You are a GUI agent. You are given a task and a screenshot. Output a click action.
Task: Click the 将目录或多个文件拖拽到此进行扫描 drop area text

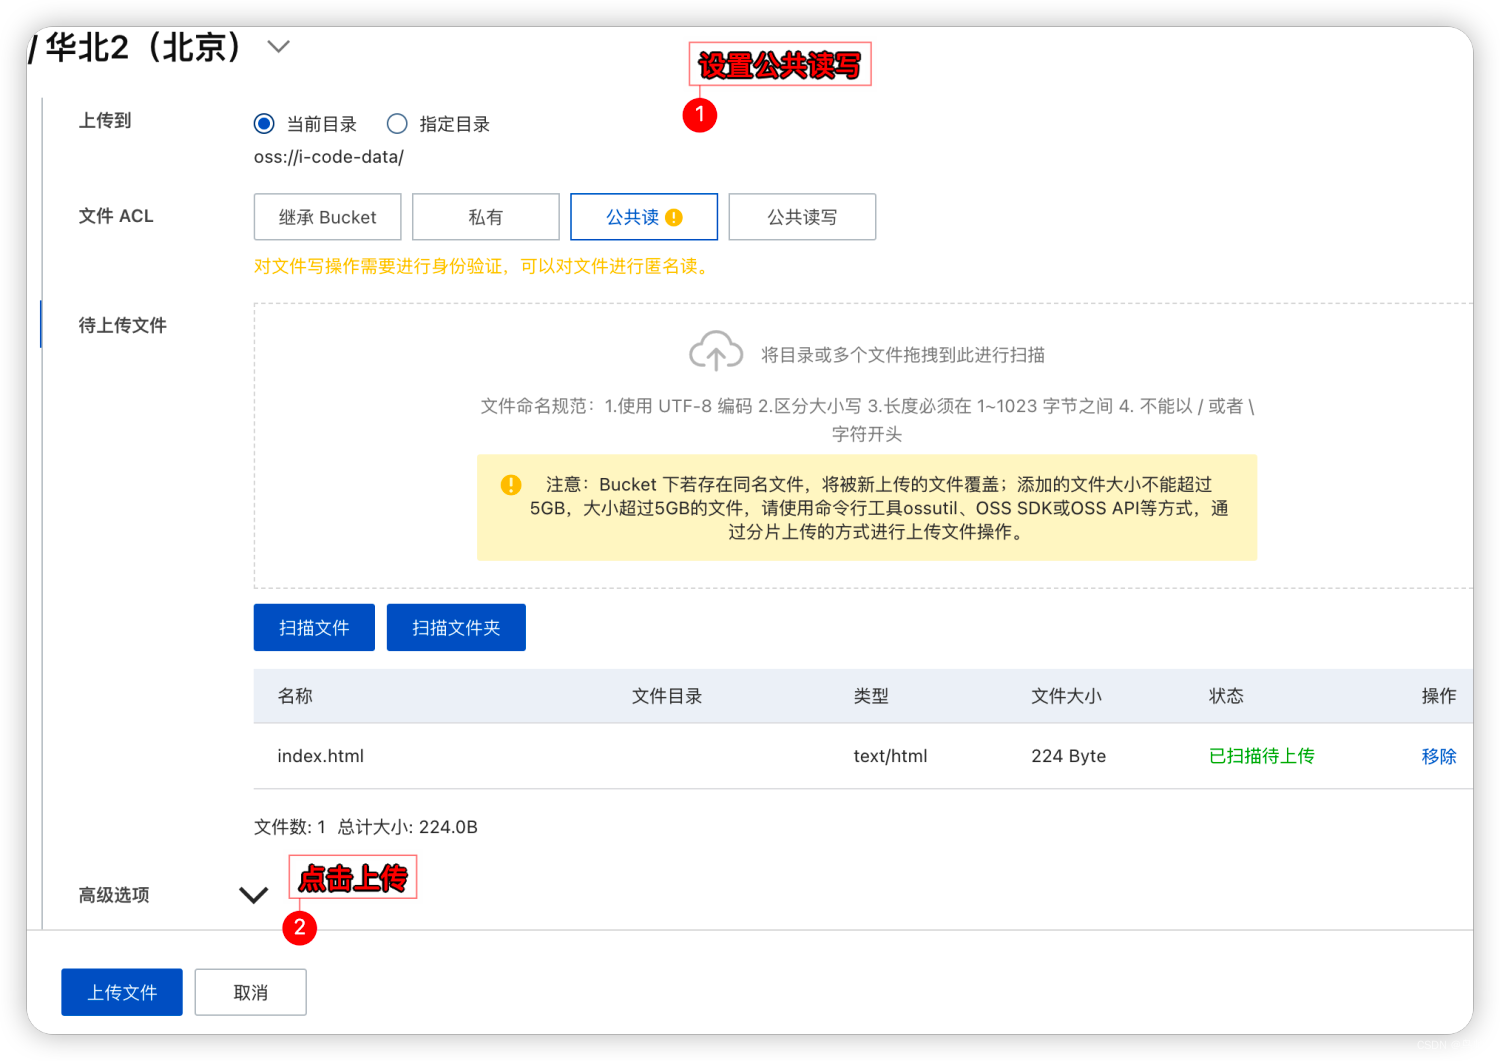903,355
